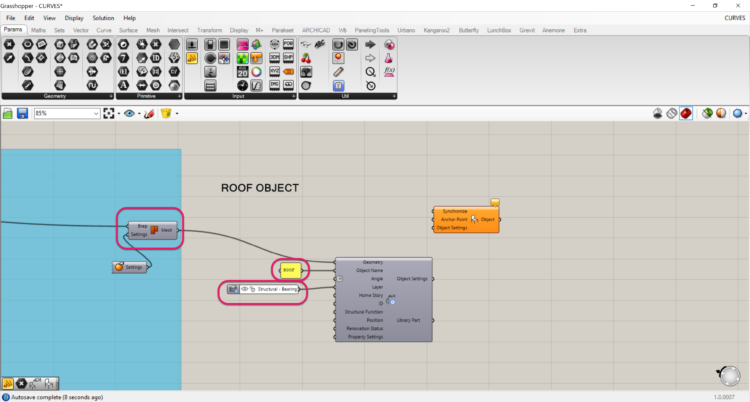
Task: Toggle the preview eye icon in canvas toolbar
Action: (130, 114)
